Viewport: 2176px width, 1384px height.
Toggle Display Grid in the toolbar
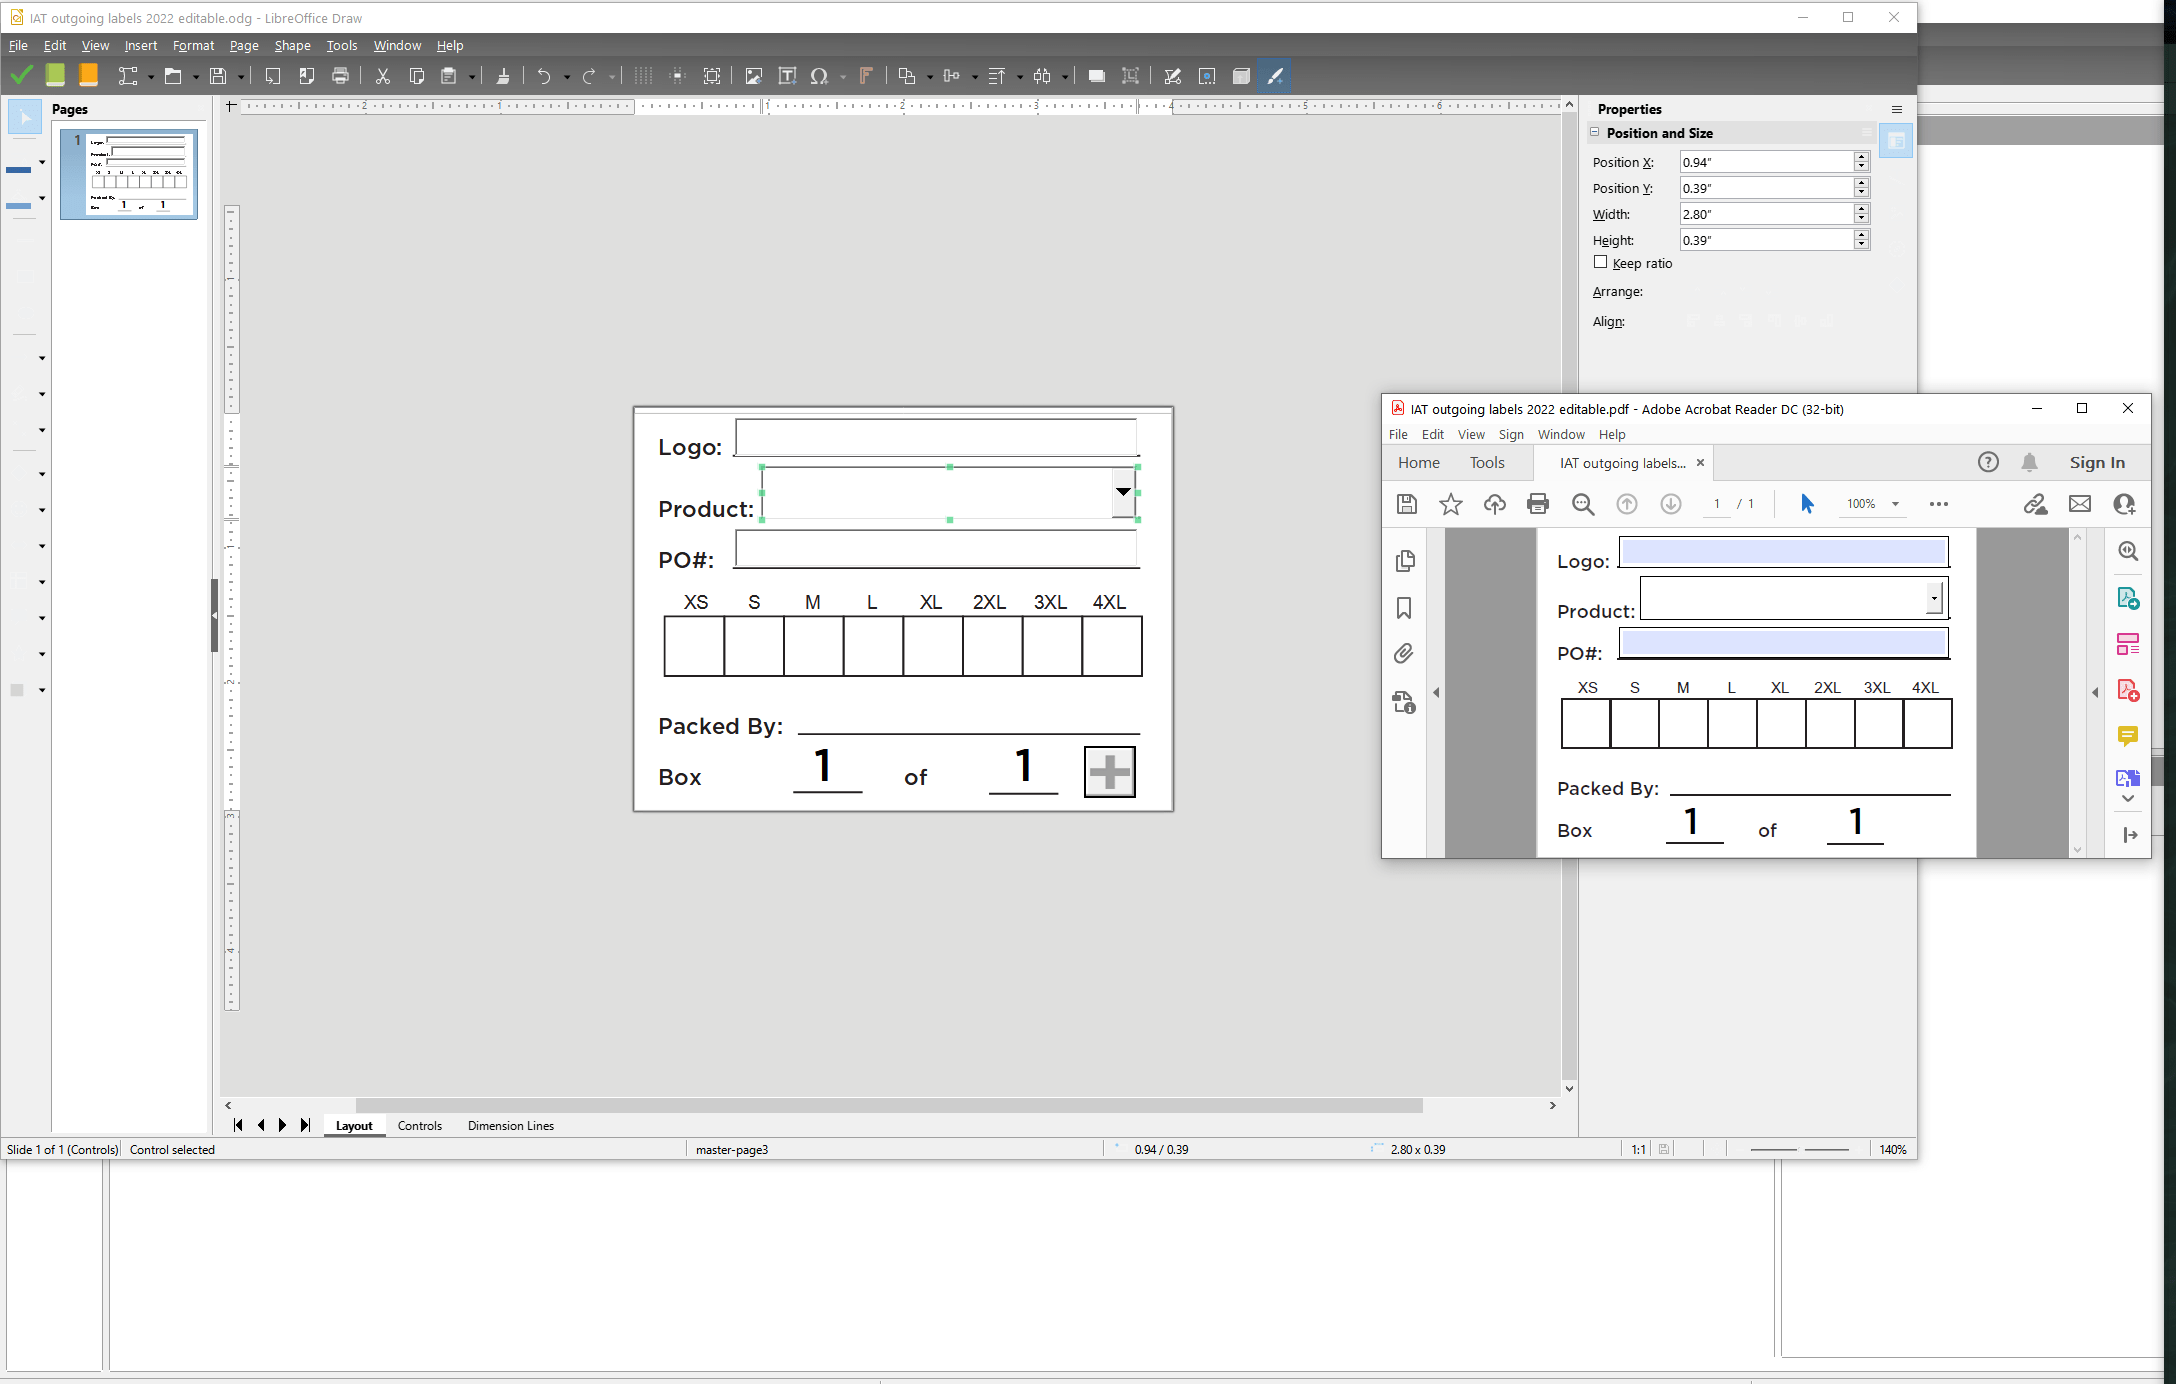point(643,76)
